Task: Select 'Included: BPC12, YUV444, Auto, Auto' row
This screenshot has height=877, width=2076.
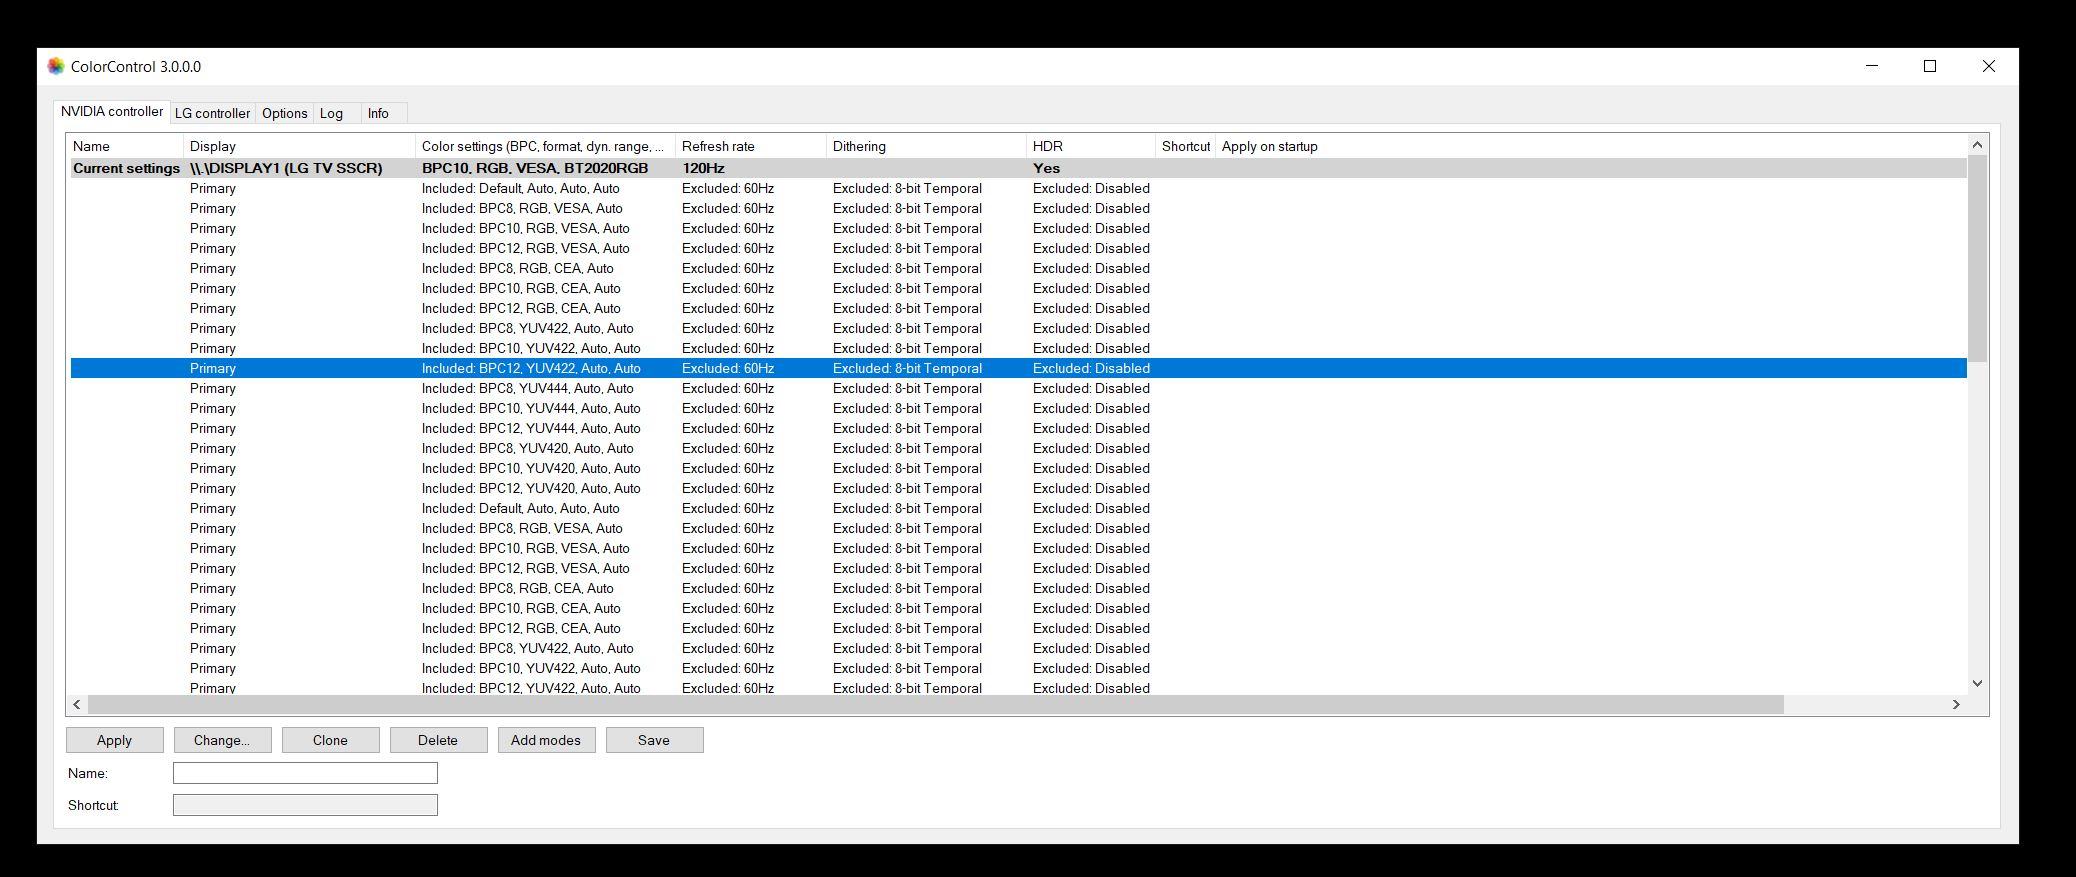Action: pyautogui.click(x=1018, y=428)
